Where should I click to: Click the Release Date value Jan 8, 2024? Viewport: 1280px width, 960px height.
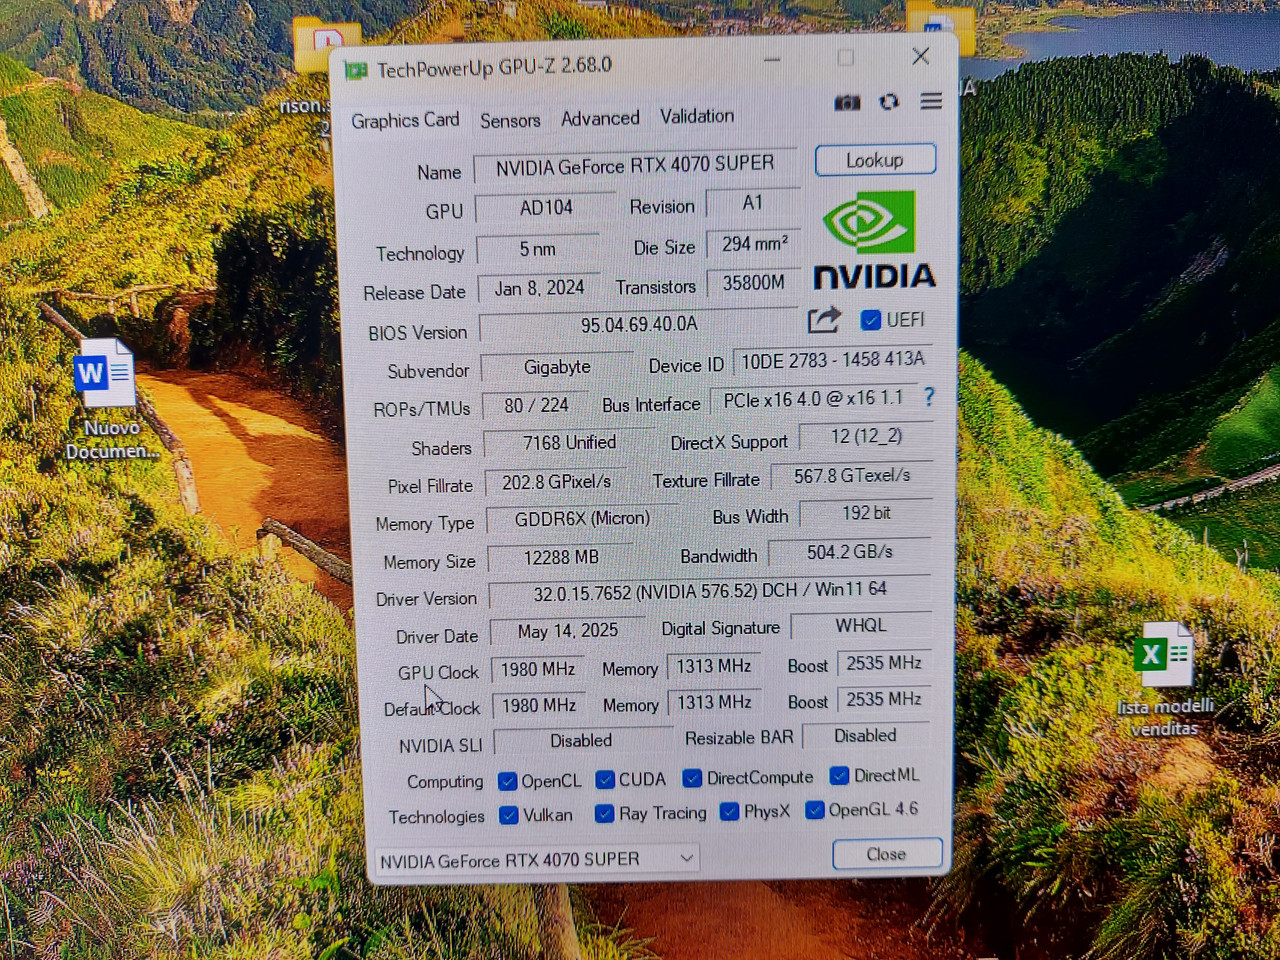[x=539, y=288]
